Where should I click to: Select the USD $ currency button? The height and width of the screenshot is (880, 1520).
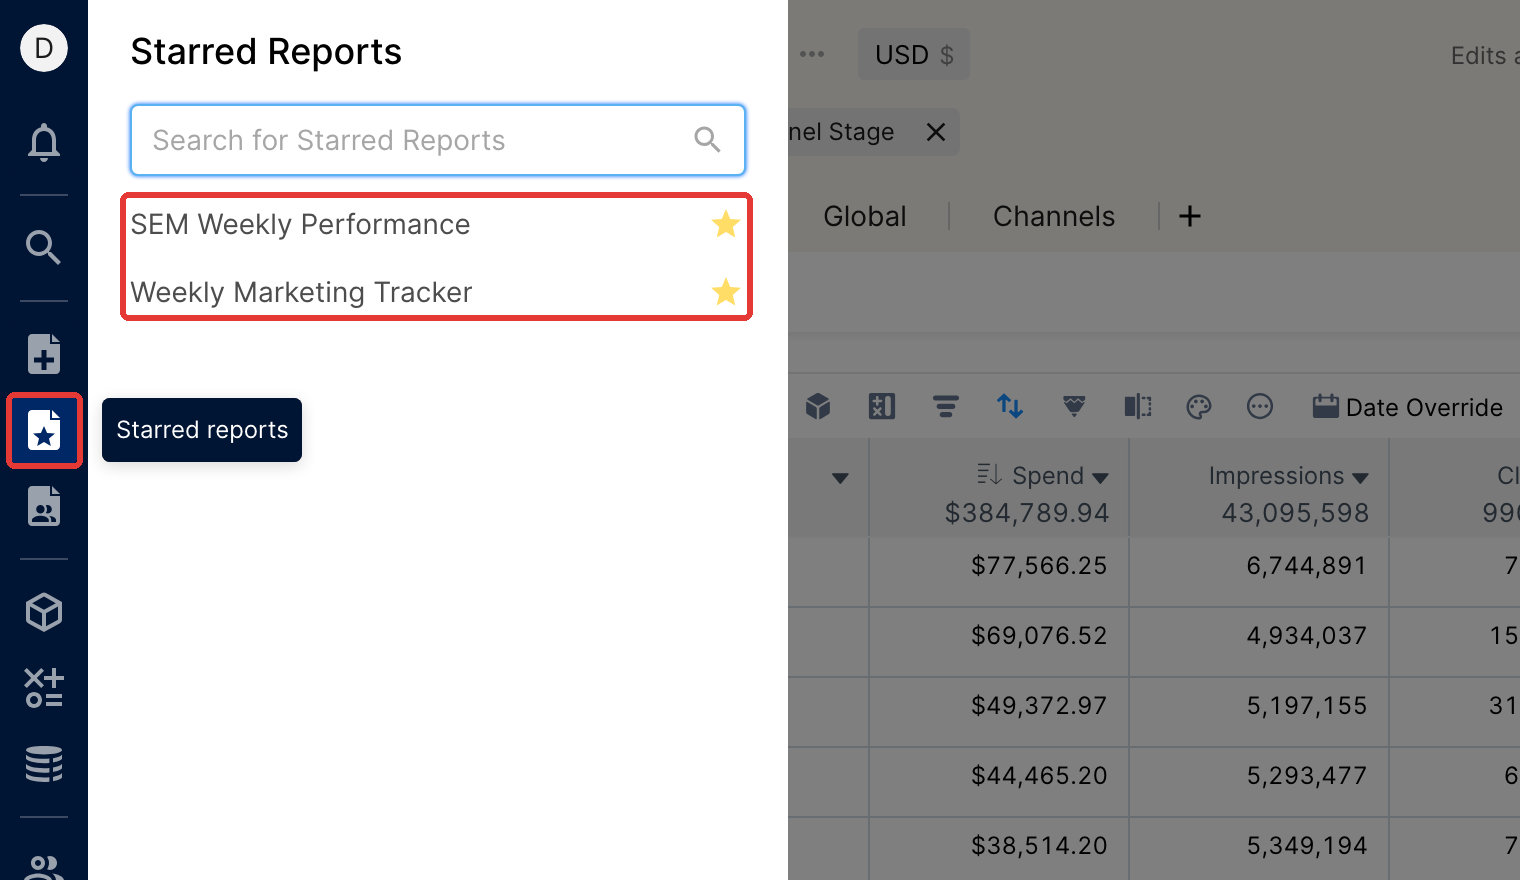(x=914, y=54)
